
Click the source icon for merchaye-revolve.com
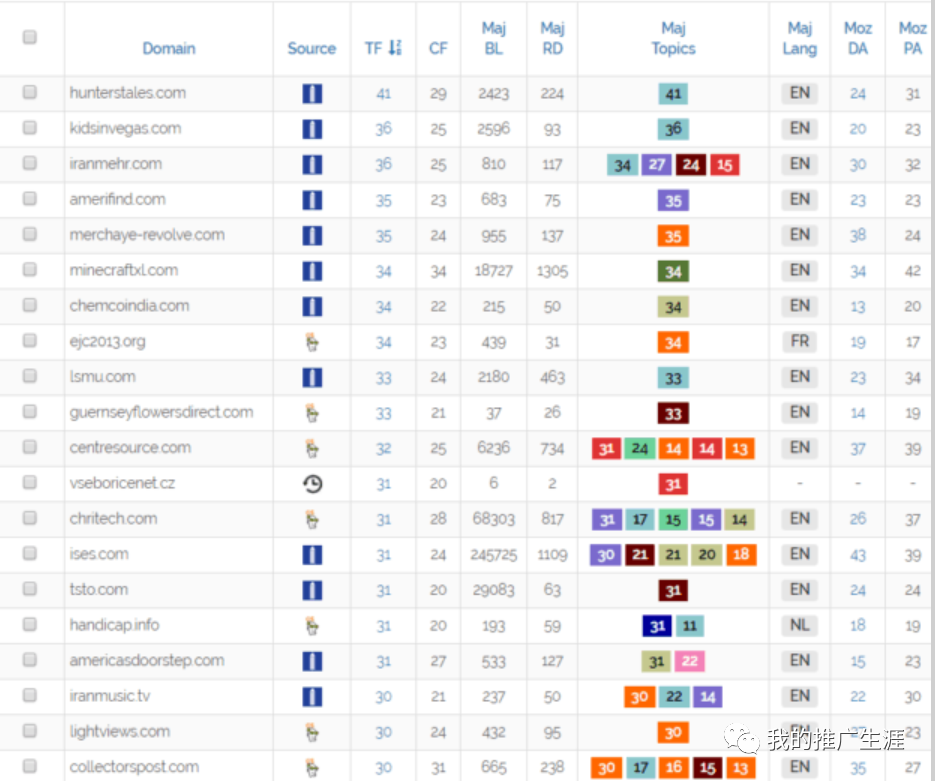(x=312, y=235)
